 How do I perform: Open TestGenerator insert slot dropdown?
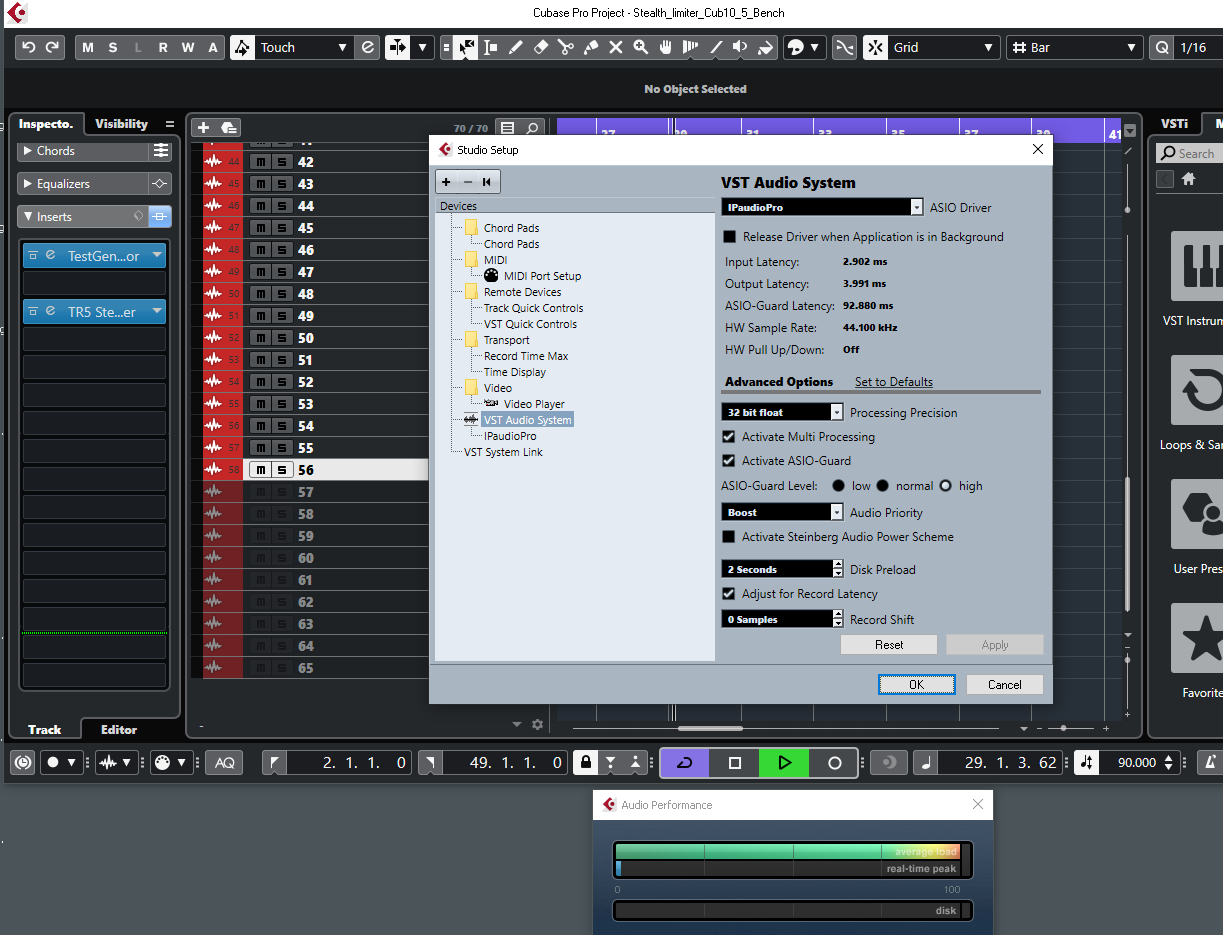tap(157, 256)
